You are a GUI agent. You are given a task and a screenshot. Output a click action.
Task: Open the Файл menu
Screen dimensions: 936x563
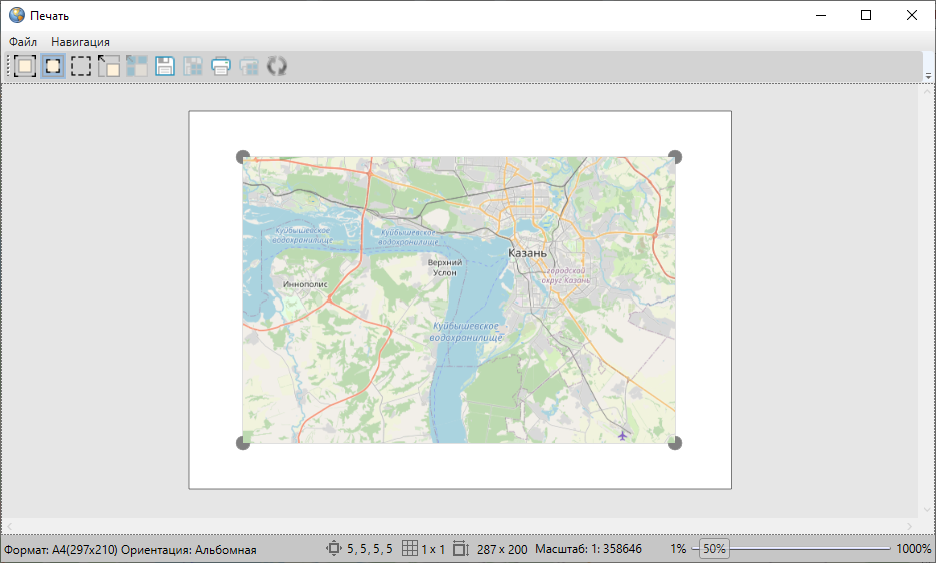point(23,42)
